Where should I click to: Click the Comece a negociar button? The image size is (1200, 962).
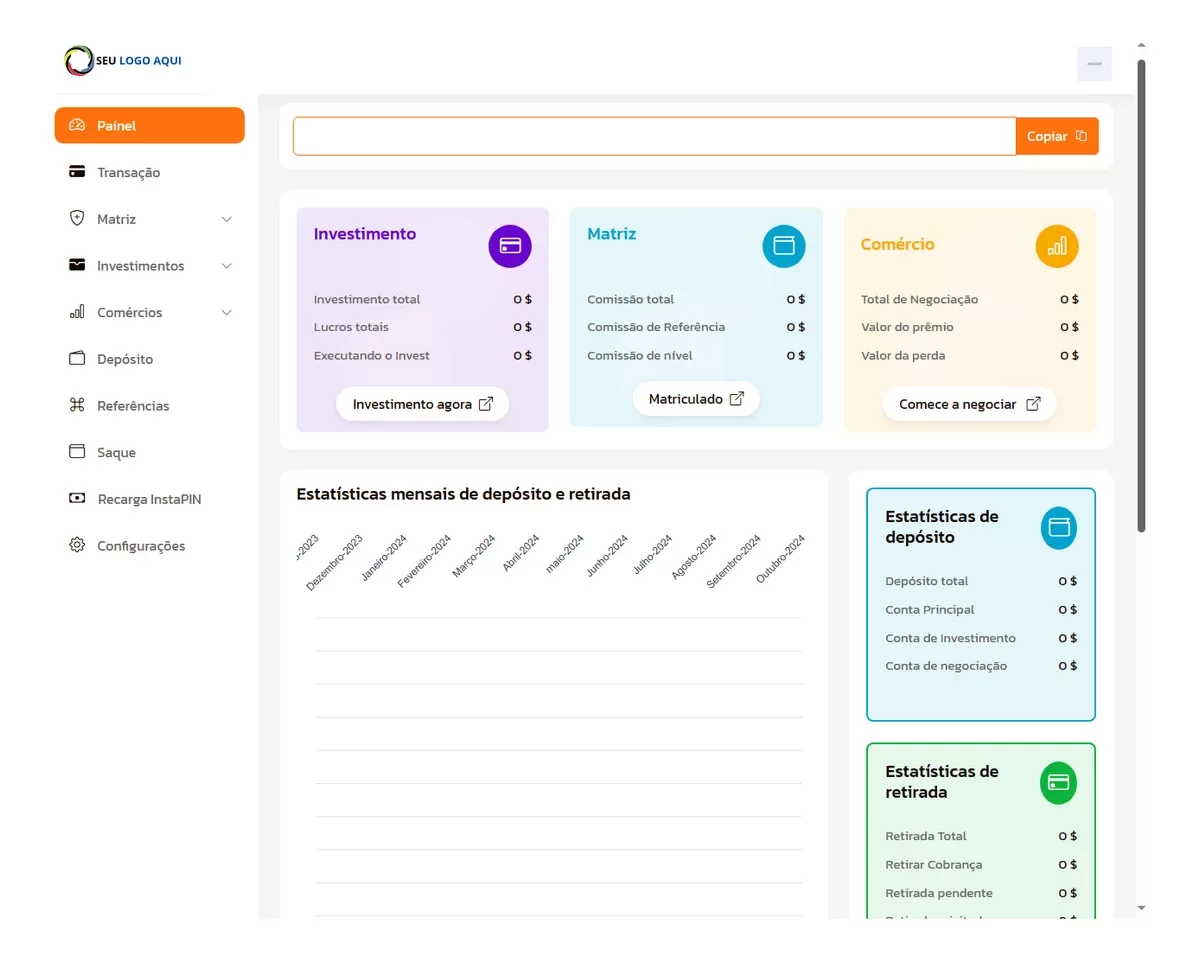(x=969, y=405)
